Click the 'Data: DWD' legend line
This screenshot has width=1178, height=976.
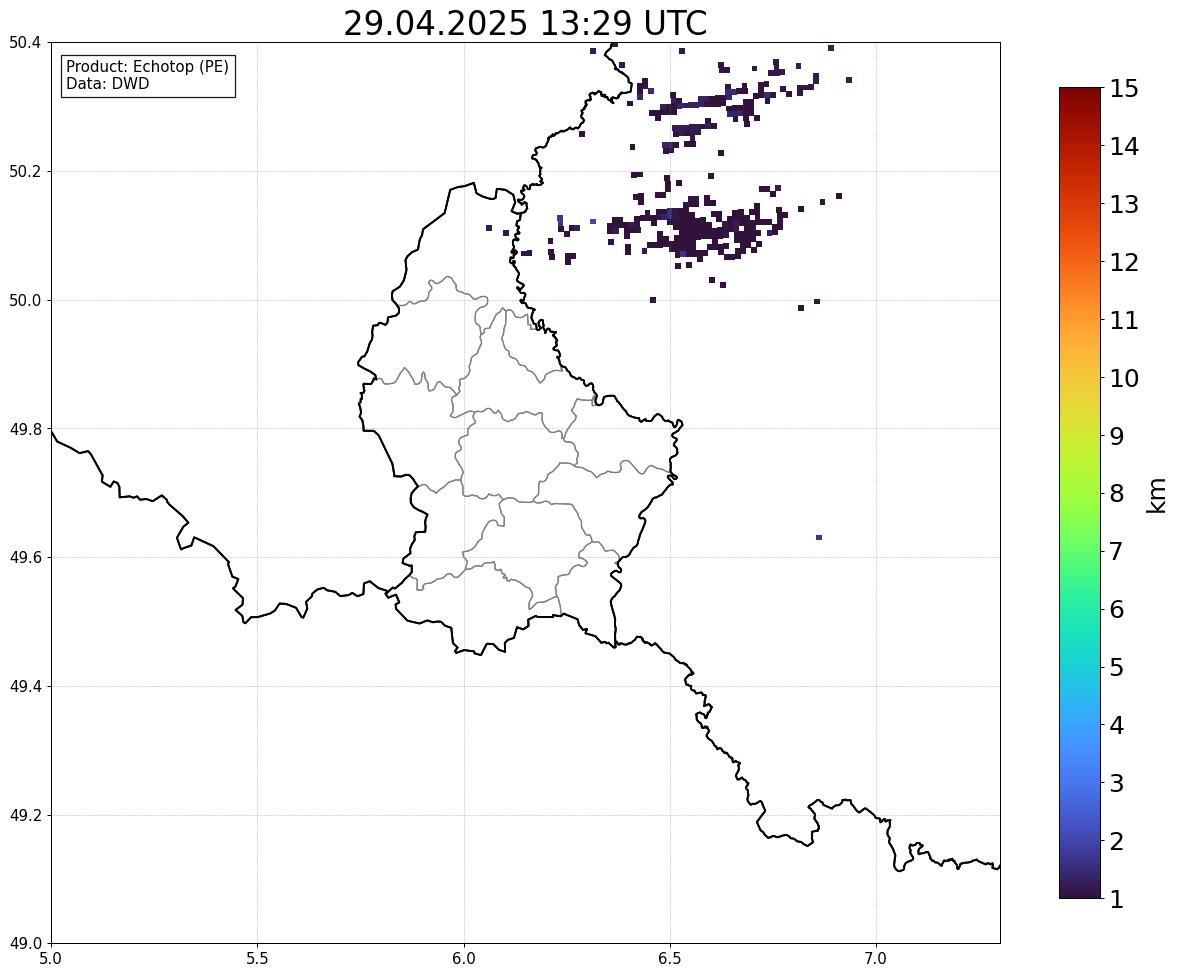click(x=107, y=83)
